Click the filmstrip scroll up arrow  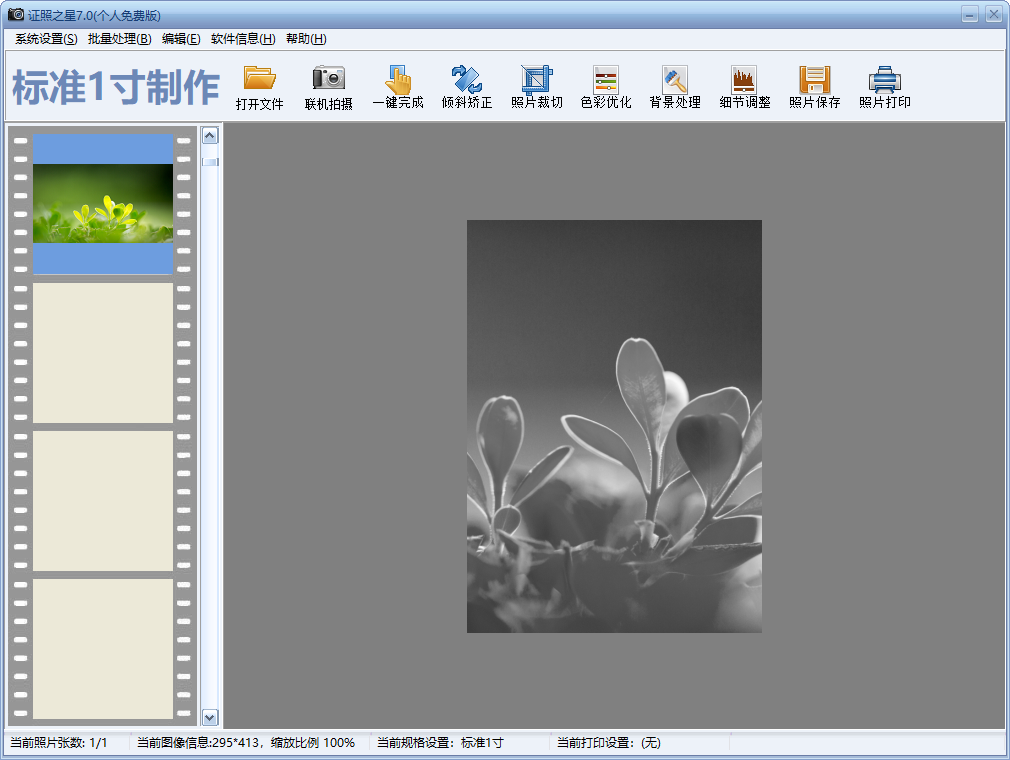pyautogui.click(x=210, y=135)
